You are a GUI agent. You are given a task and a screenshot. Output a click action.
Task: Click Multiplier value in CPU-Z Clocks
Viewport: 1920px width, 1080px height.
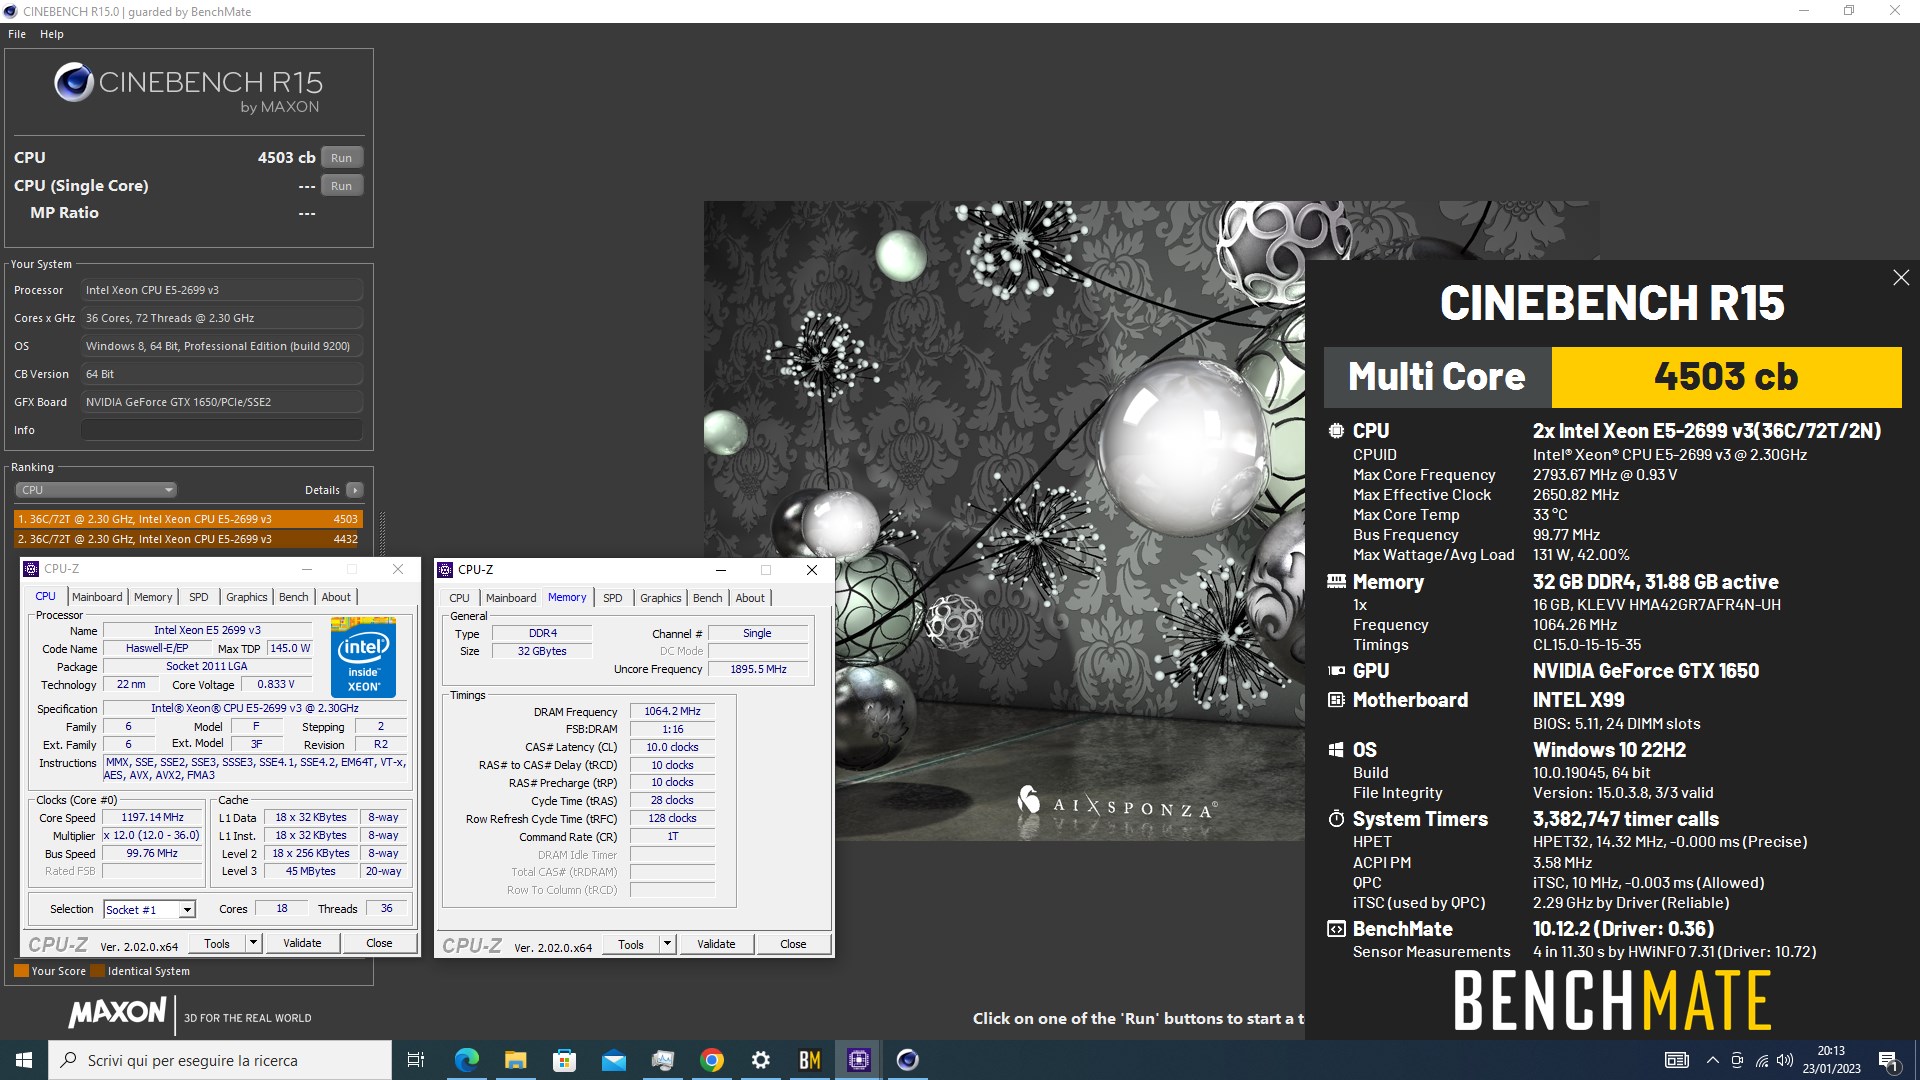pos(152,835)
